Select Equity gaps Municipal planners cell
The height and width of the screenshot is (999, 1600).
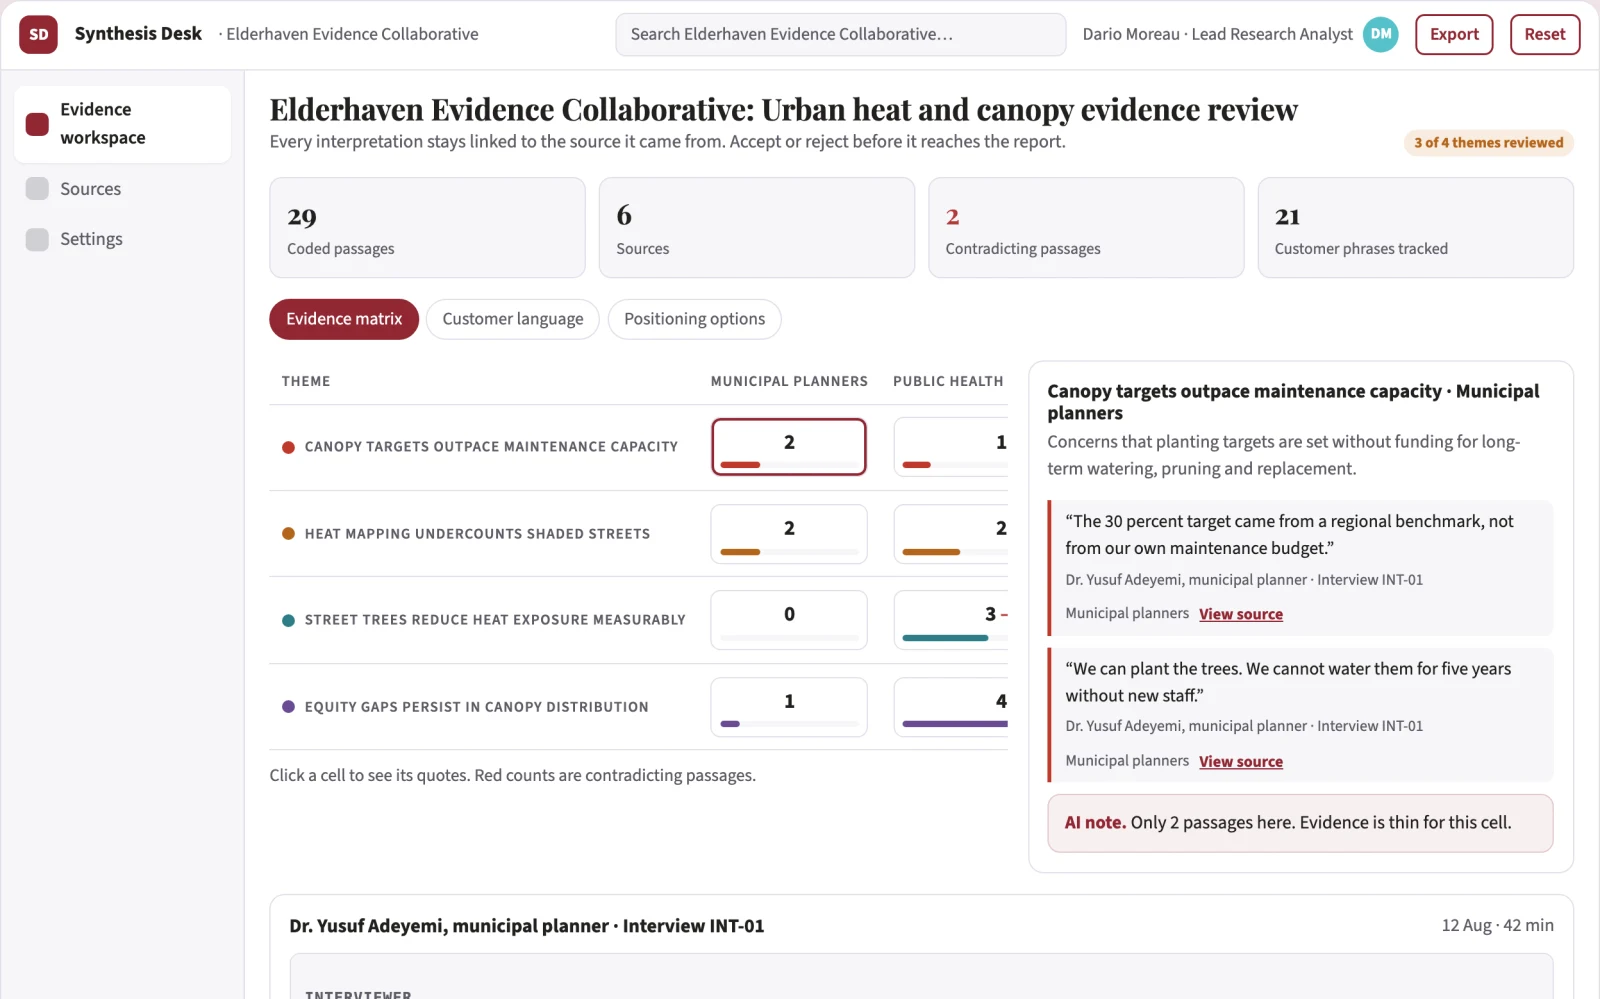789,707
